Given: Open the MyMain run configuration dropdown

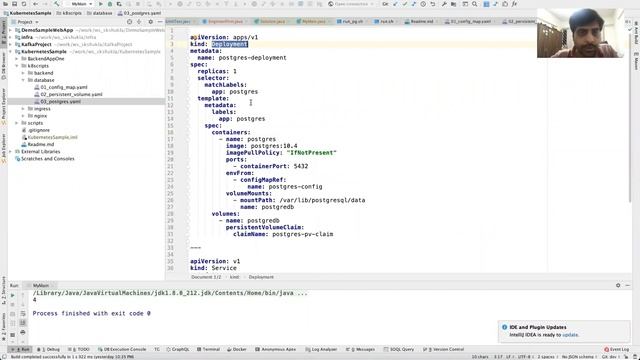Looking at the screenshot, I should pos(80,4).
